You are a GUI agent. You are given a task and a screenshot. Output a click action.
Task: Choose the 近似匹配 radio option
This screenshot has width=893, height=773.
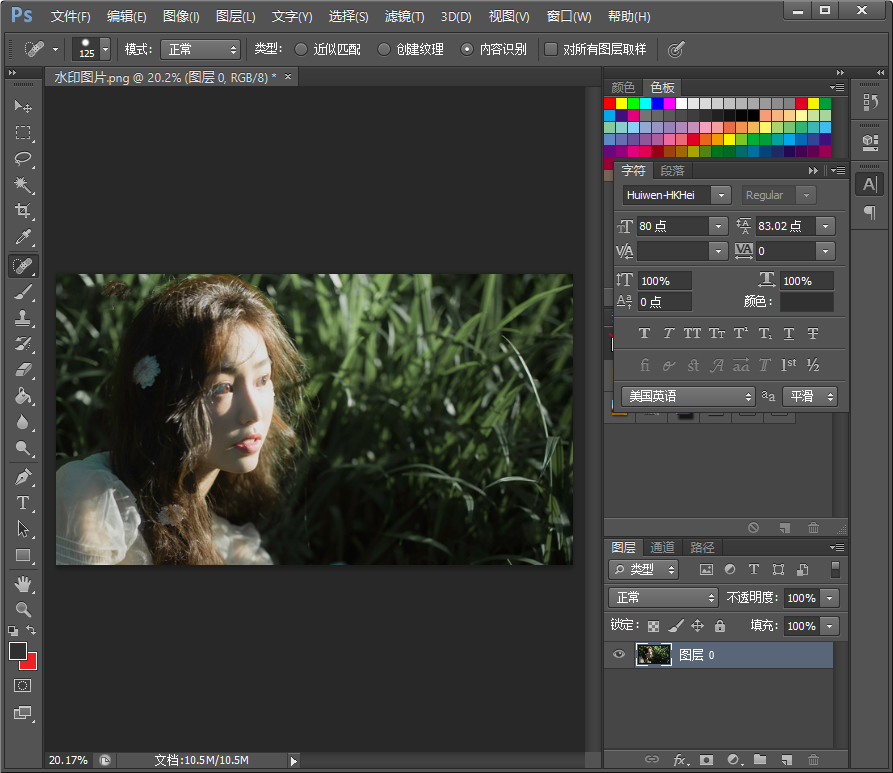[302, 49]
